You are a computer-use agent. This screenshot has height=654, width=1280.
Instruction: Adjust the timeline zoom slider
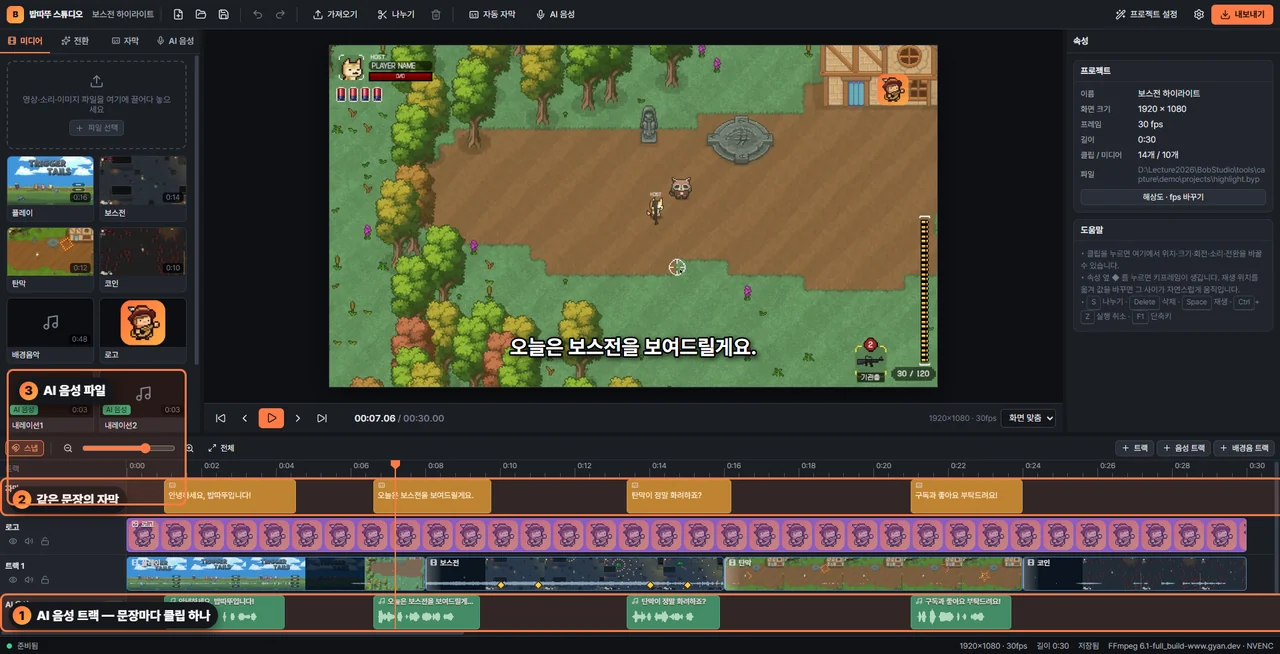pyautogui.click(x=128, y=448)
